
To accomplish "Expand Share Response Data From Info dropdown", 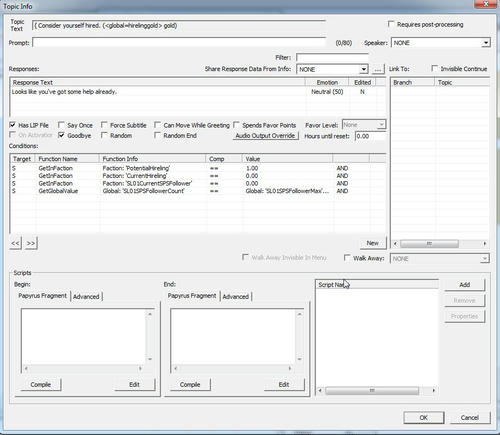I will 363,69.
